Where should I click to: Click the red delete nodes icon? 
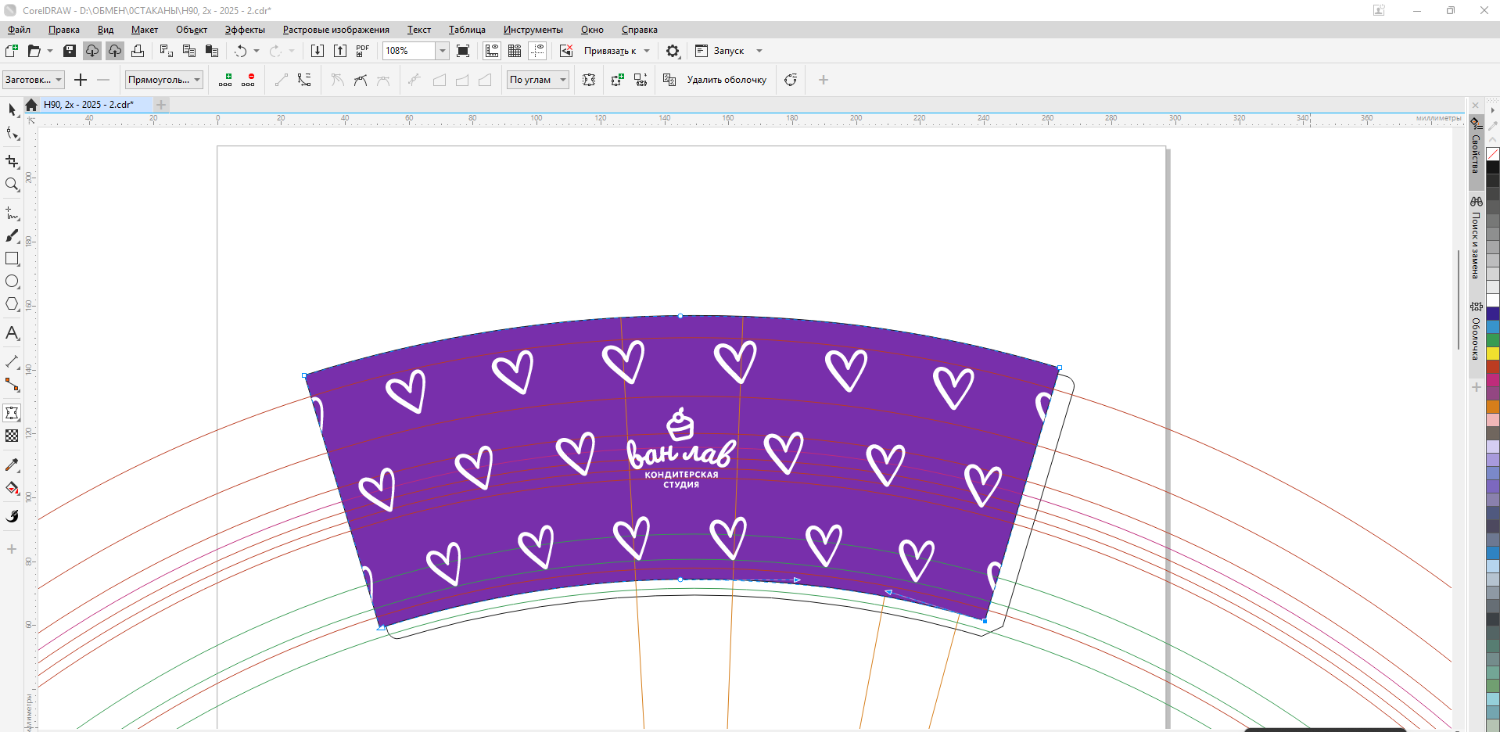(248, 80)
